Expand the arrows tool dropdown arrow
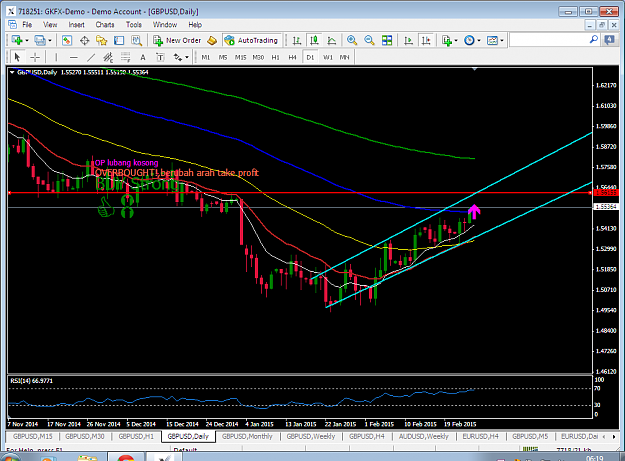This screenshot has height=461, width=625. coord(187,58)
